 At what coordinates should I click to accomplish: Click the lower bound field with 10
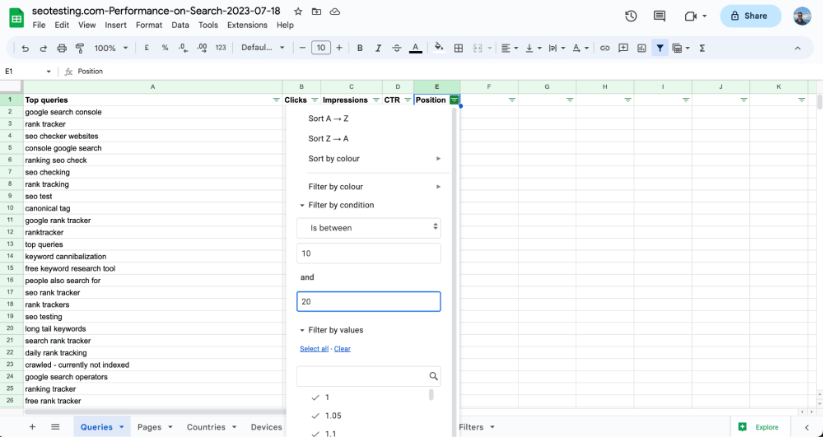(368, 253)
